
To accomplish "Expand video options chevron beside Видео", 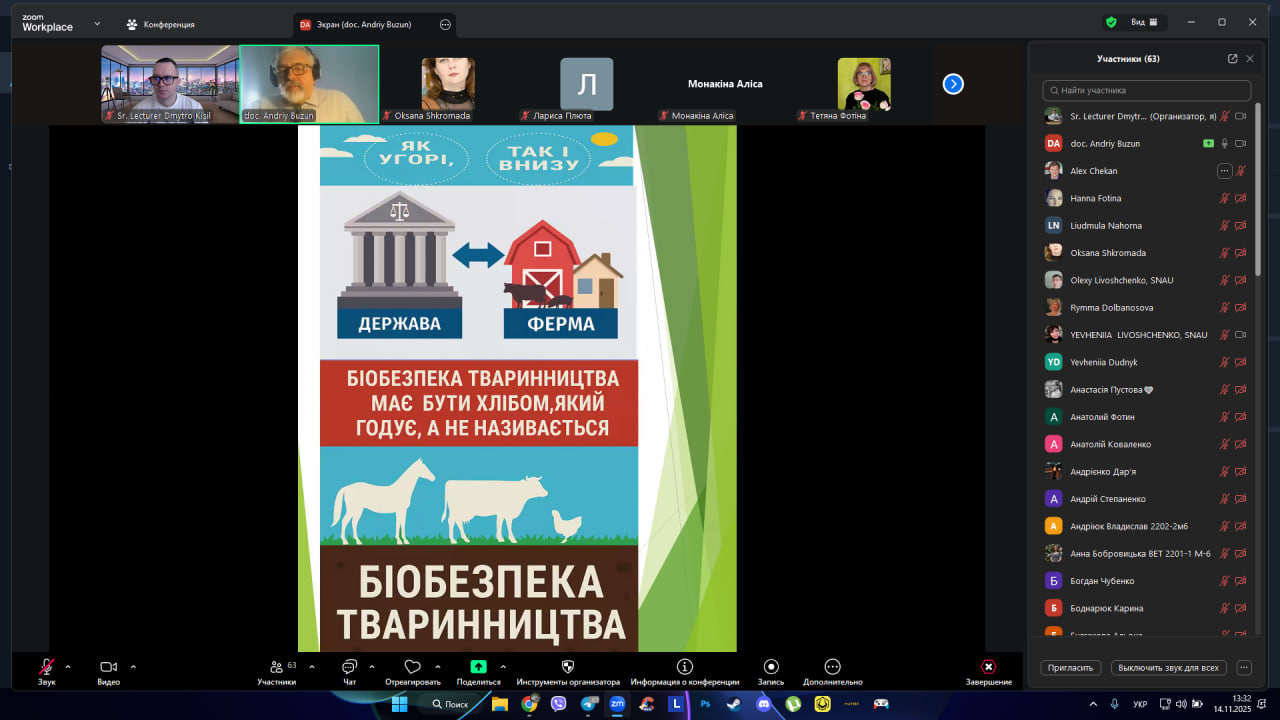I will (x=133, y=667).
